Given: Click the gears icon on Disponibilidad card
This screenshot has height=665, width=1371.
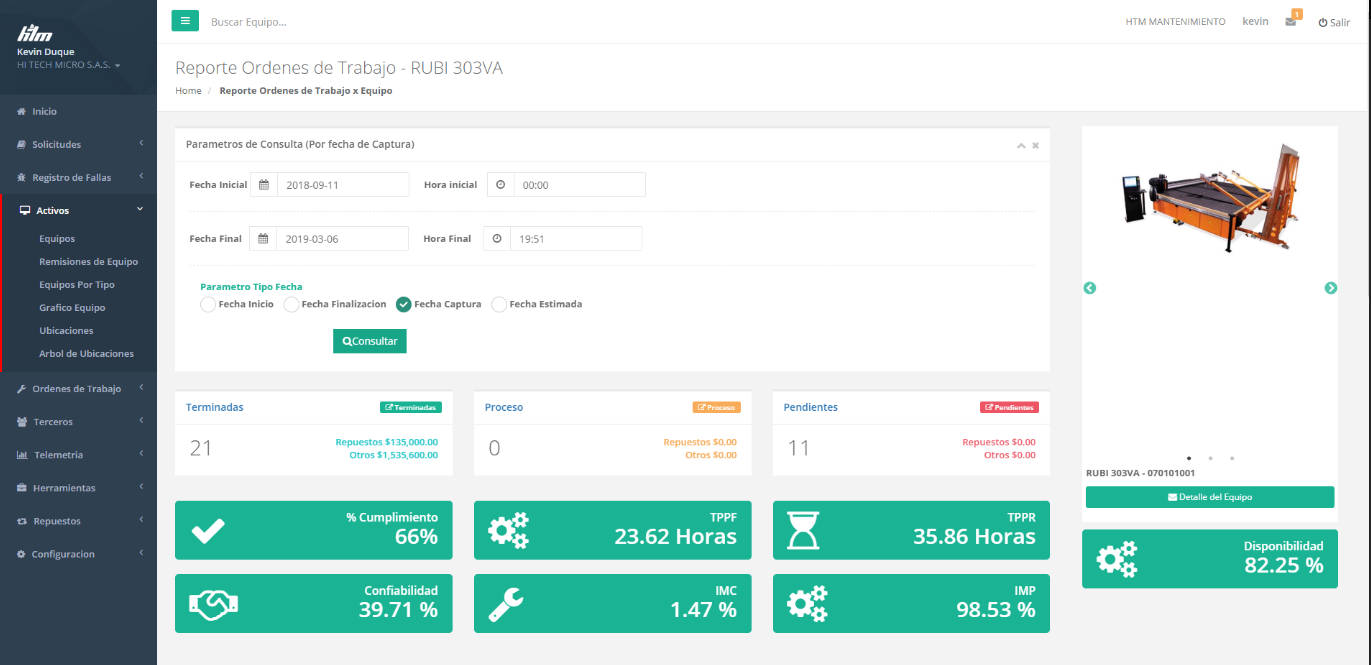Looking at the screenshot, I should click(1117, 559).
